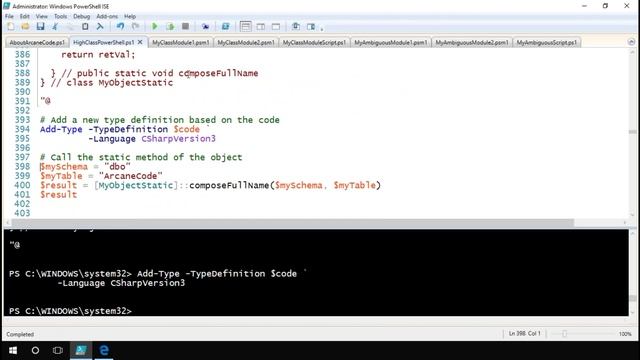Undo the last edit
Viewport: 640px width, 360px height.
point(120,27)
